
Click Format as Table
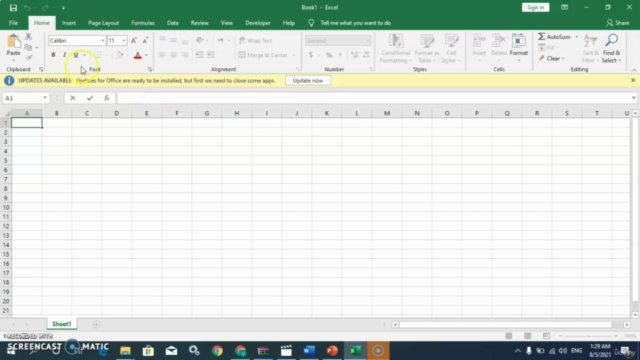click(x=427, y=49)
